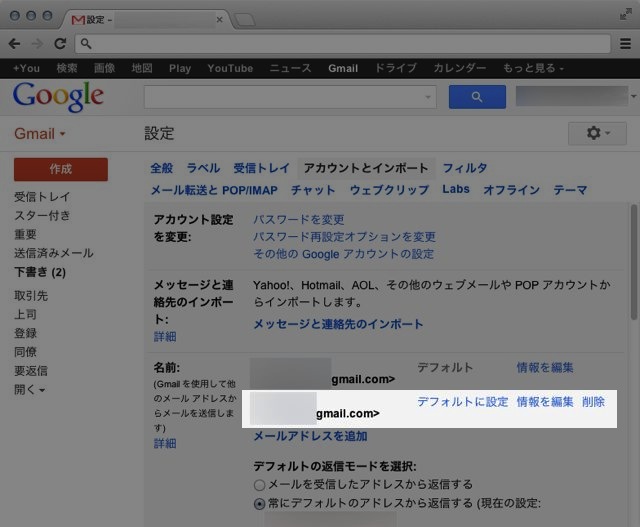Image resolution: width=640 pixels, height=527 pixels.
Task: Open 重要 in left sidebar
Action: click(x=25, y=234)
